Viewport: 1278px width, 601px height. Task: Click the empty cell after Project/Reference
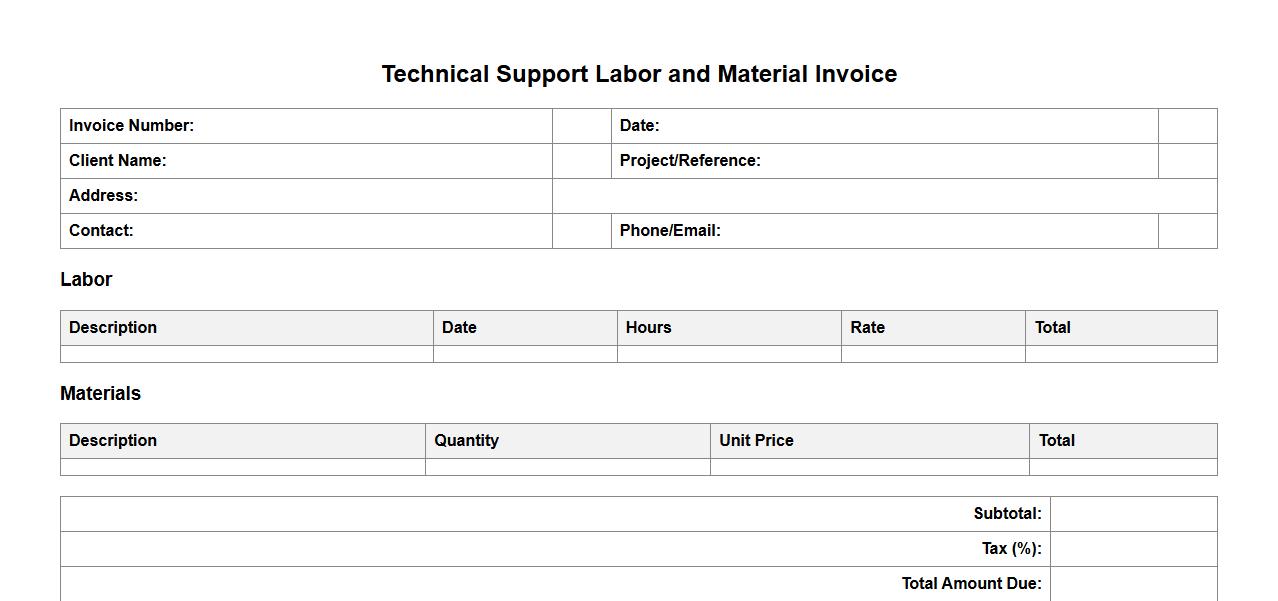pos(1187,161)
